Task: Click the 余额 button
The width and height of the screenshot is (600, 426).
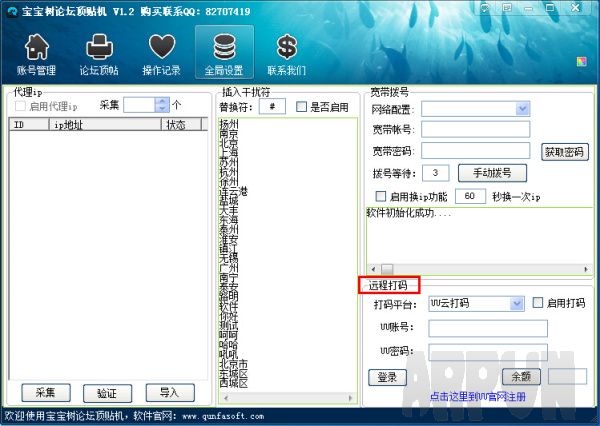Action: tap(521, 377)
